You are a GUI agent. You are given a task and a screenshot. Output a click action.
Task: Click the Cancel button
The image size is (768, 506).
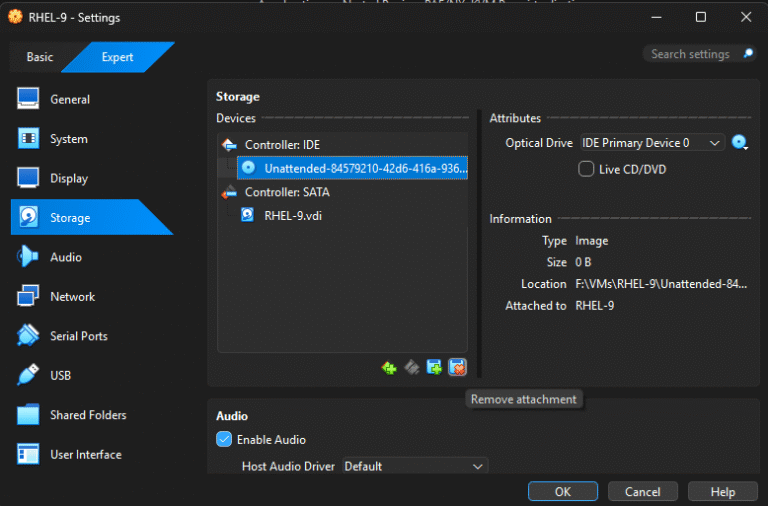[642, 492]
